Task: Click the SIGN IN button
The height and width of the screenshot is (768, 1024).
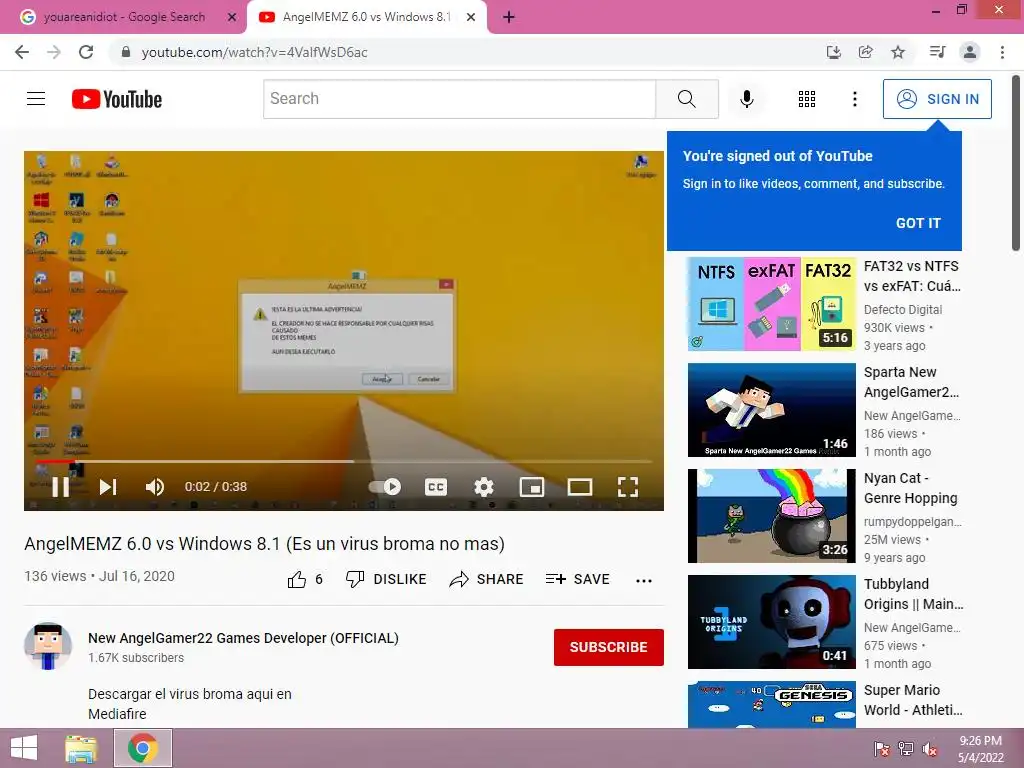Action: coord(937,99)
